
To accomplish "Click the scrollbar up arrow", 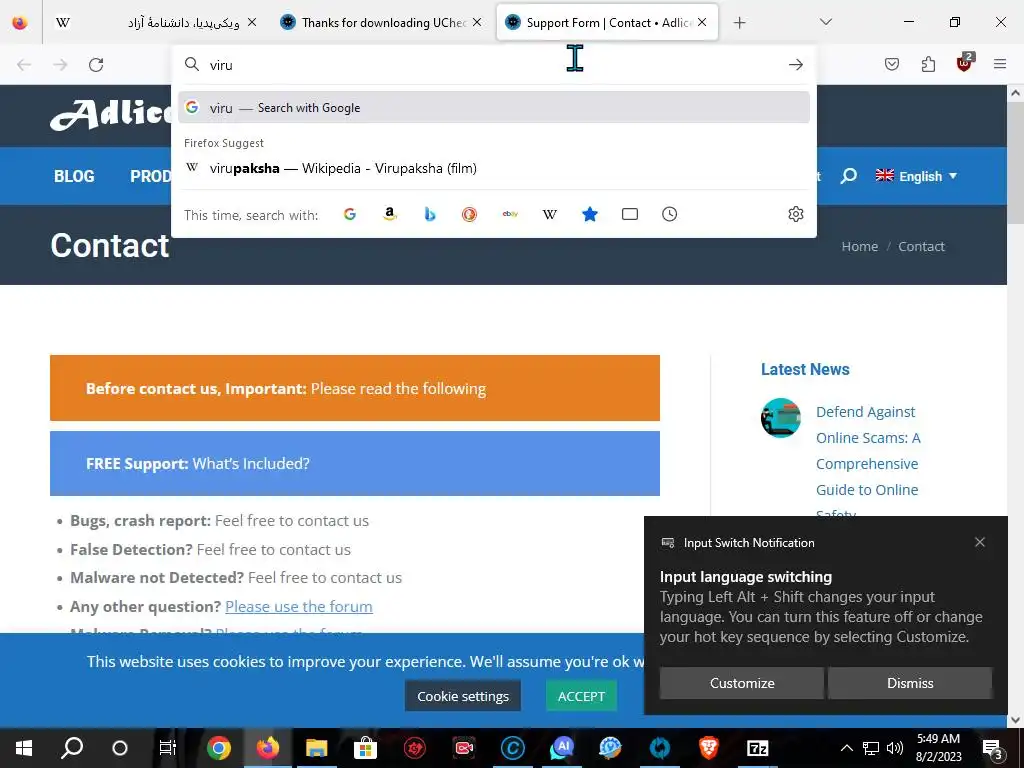I will [x=1015, y=93].
